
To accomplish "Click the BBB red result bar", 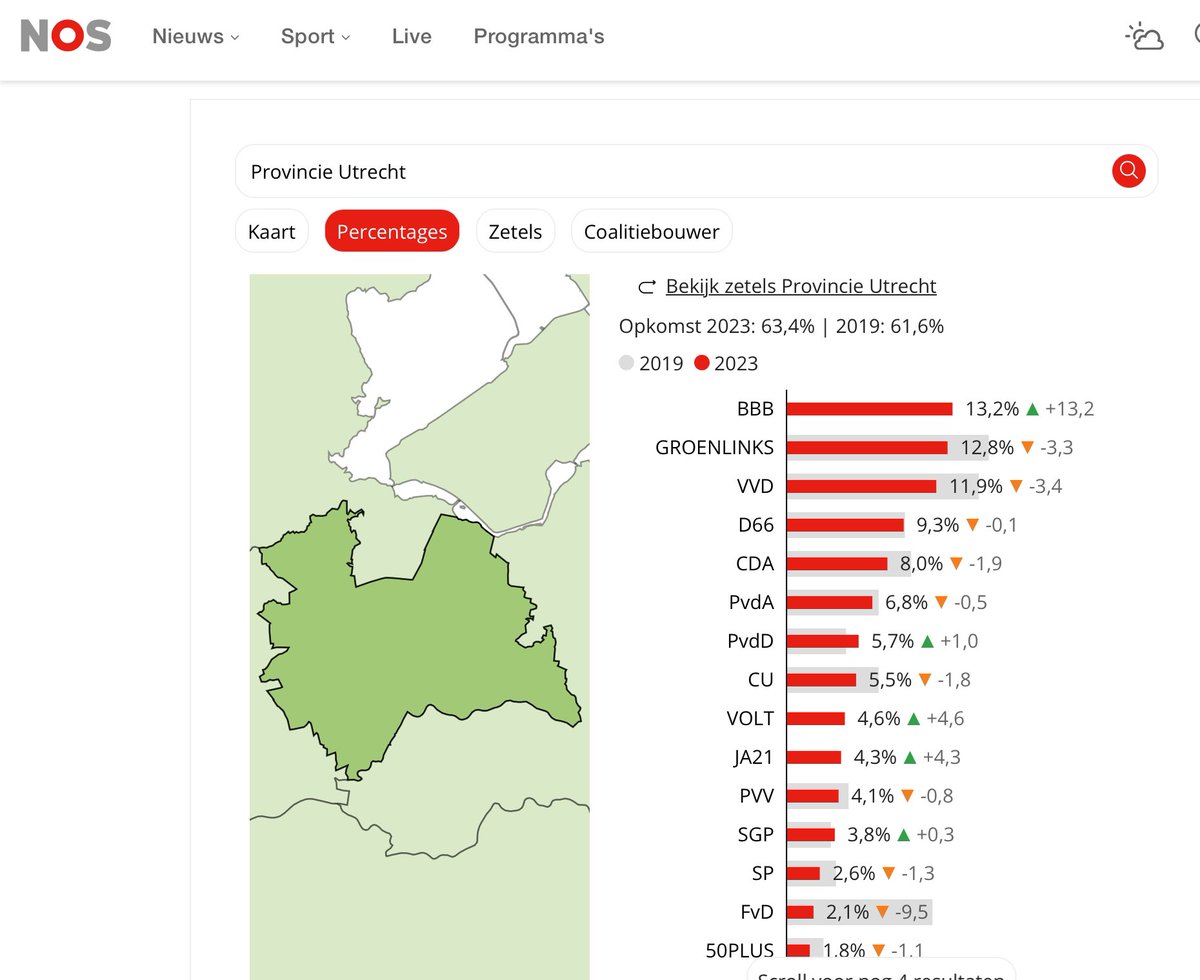I will 870,409.
